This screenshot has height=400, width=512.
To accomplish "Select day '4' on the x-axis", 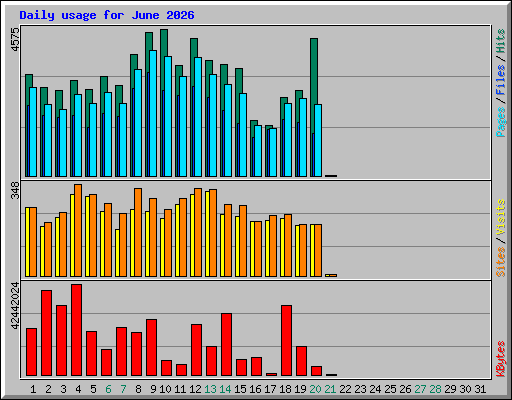I will pyautogui.click(x=78, y=389).
